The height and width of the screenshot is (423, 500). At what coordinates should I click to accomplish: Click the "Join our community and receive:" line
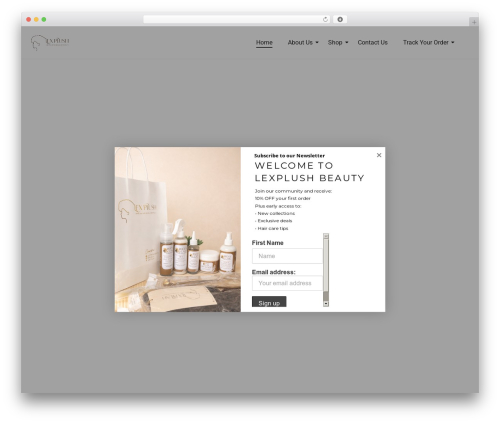[x=293, y=191]
